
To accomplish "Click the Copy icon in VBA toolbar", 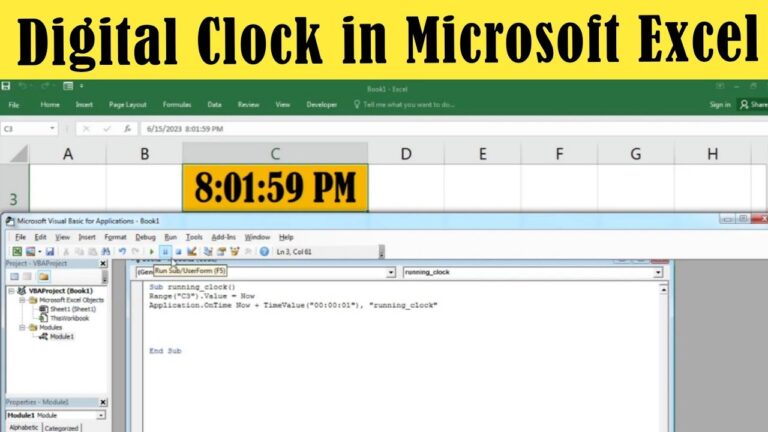I will coord(79,252).
